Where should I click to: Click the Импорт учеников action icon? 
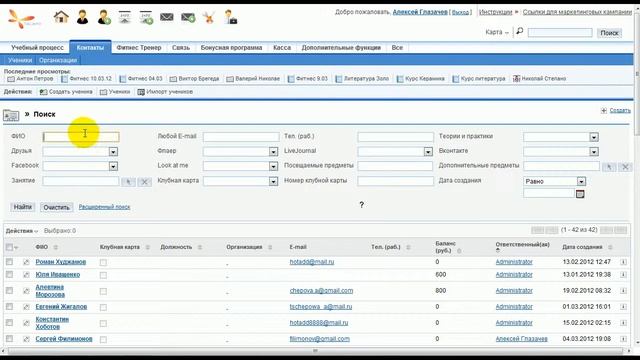click(x=141, y=92)
